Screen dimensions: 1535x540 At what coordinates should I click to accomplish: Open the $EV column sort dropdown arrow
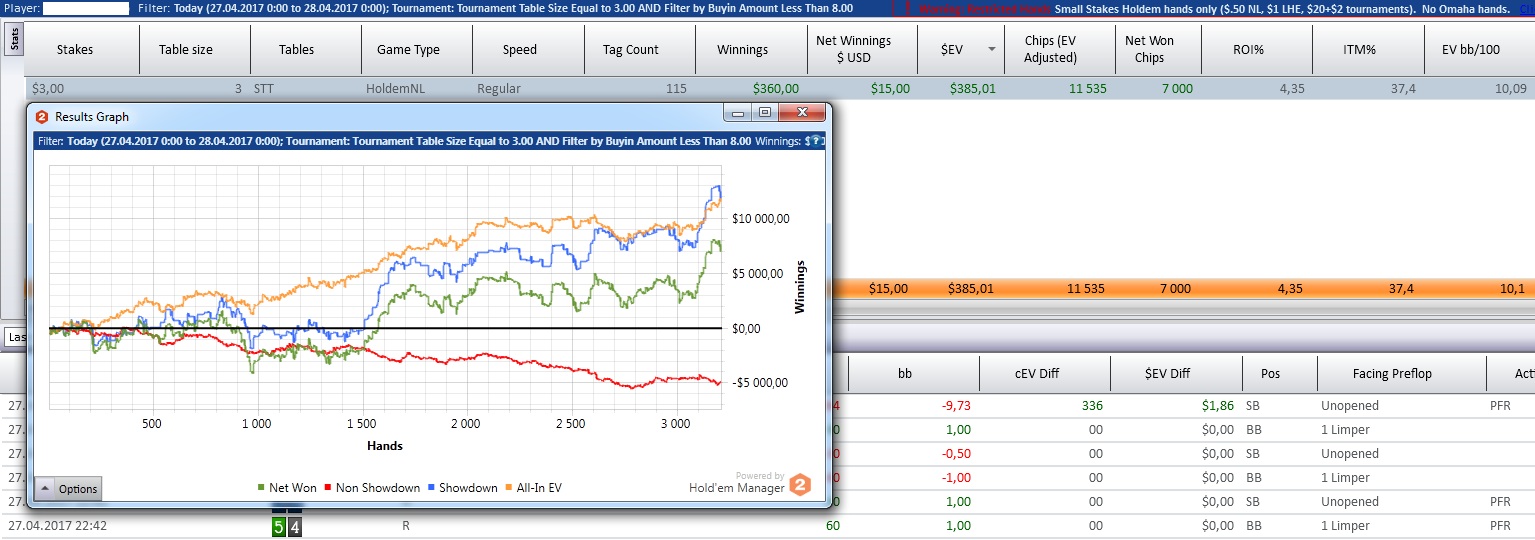[991, 49]
